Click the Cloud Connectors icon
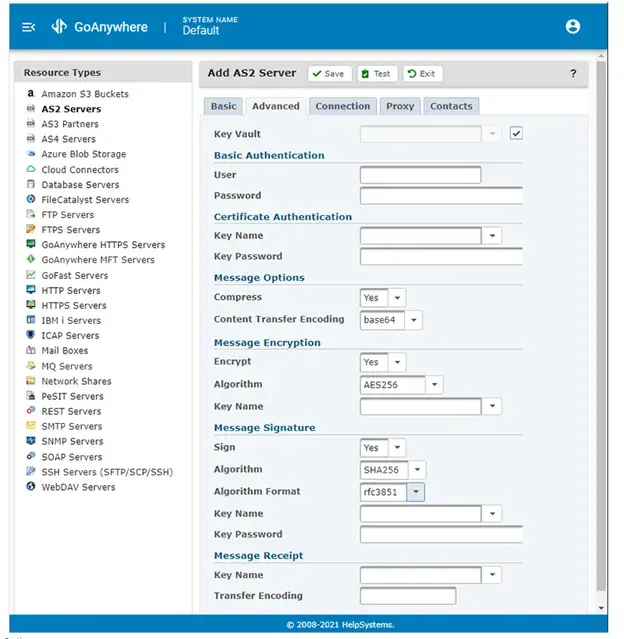Image resolution: width=624 pixels, height=639 pixels. (x=31, y=170)
